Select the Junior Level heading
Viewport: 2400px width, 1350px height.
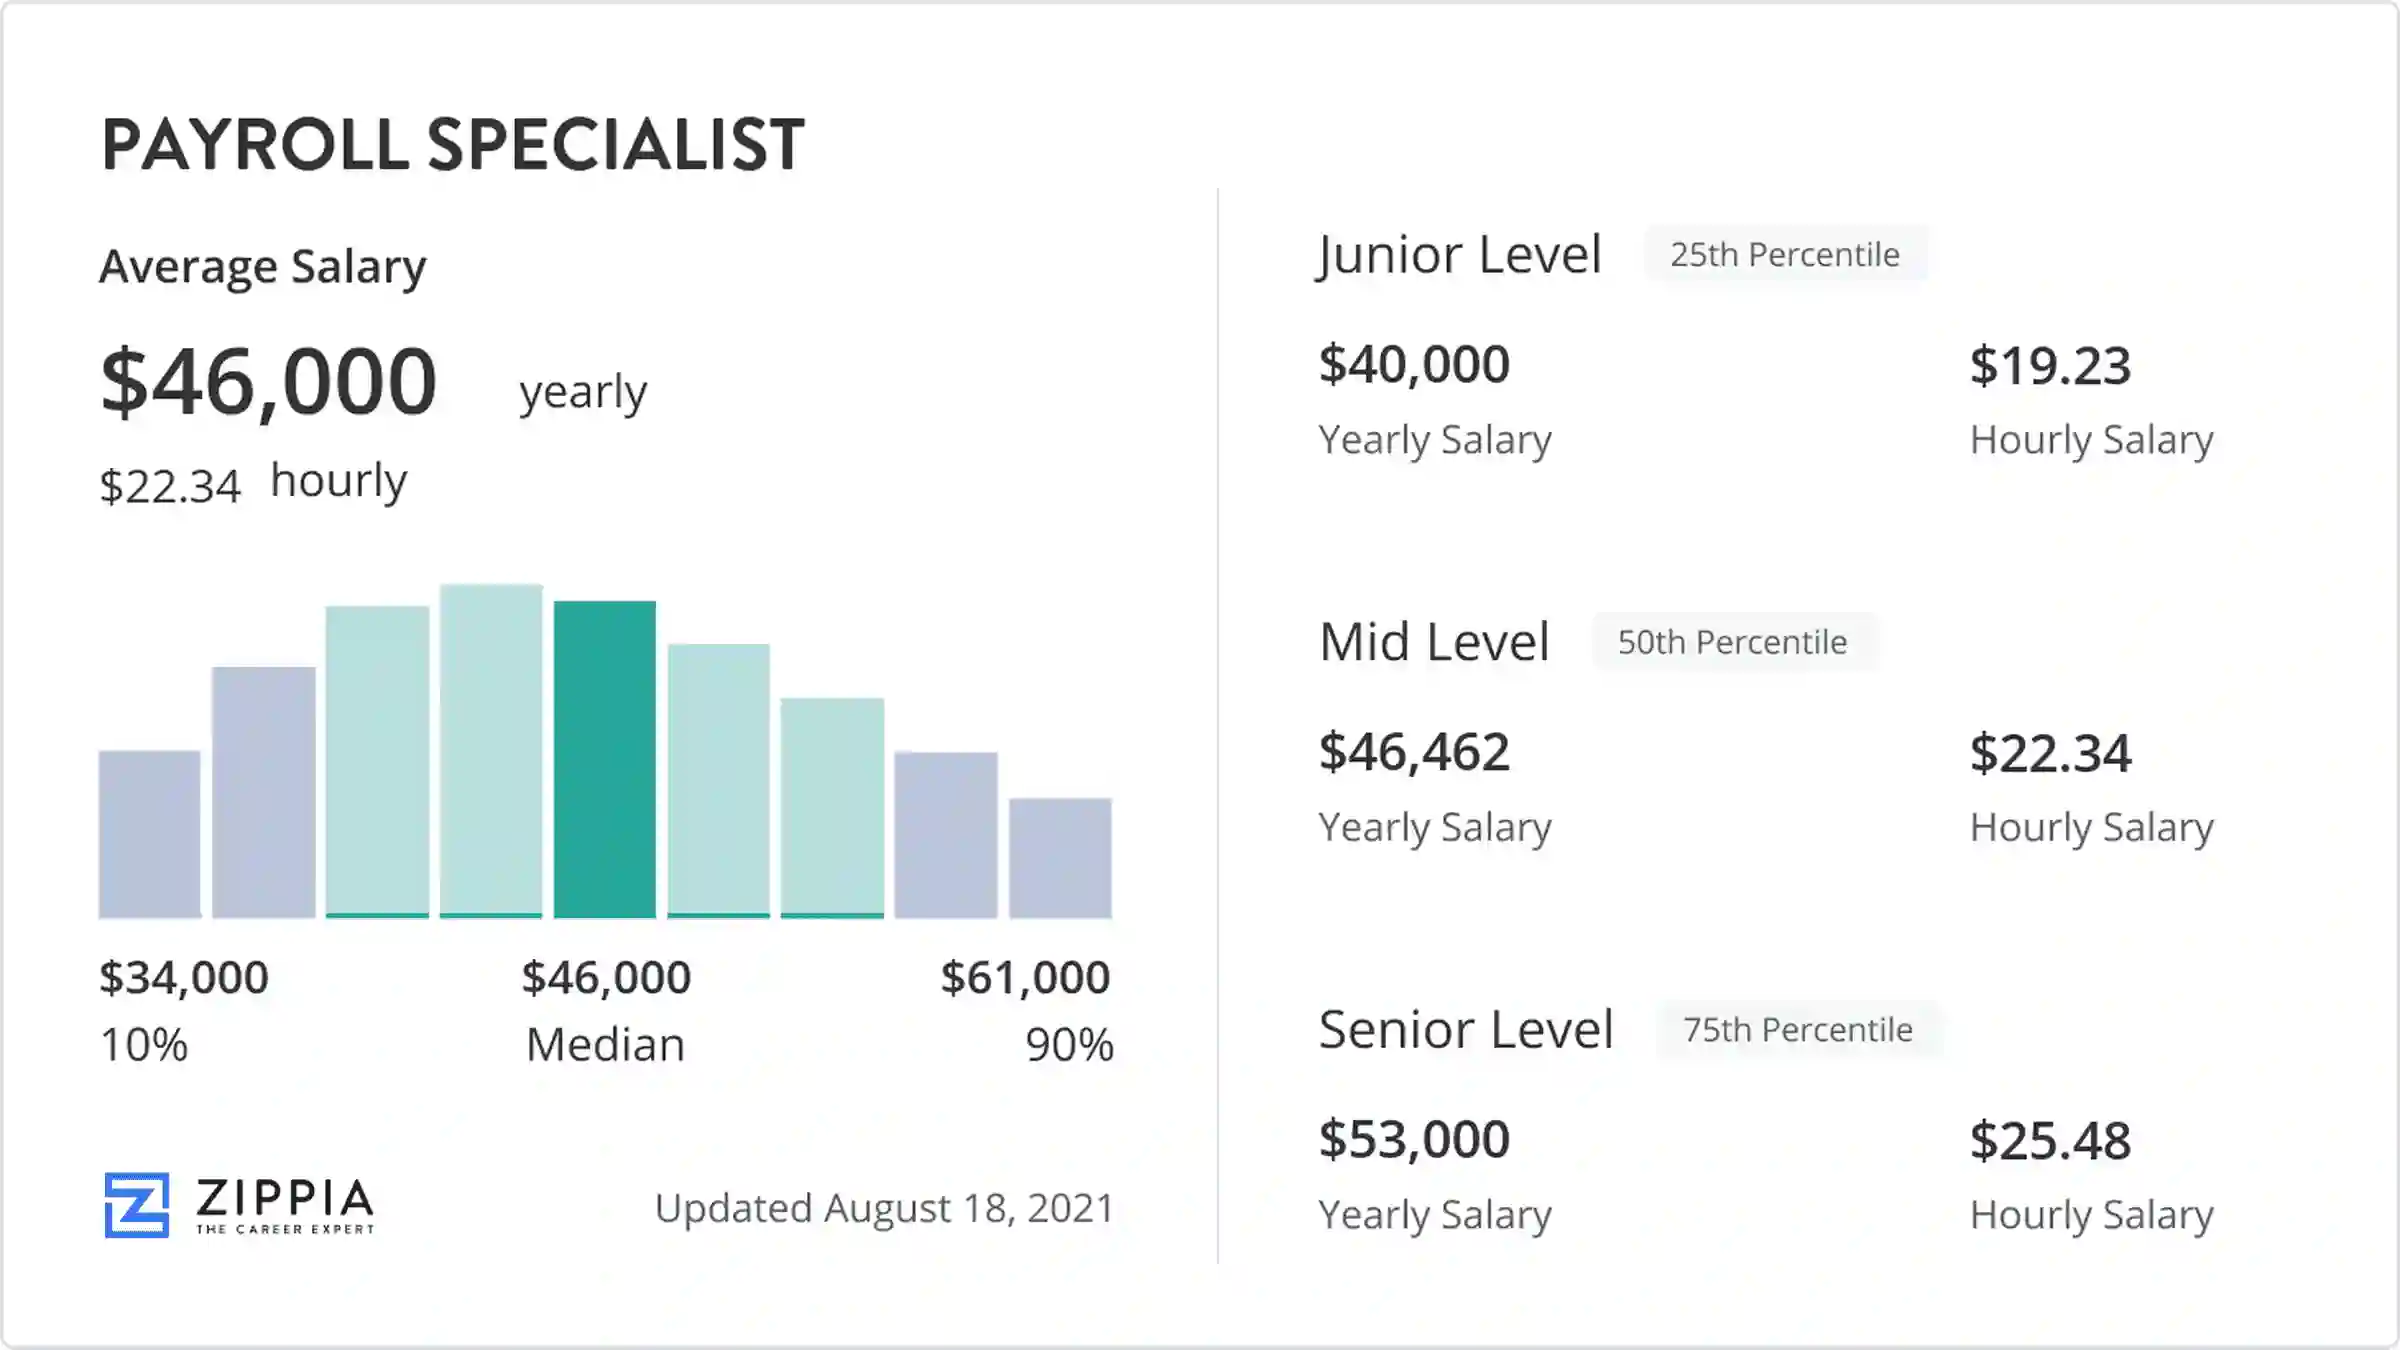(1460, 255)
